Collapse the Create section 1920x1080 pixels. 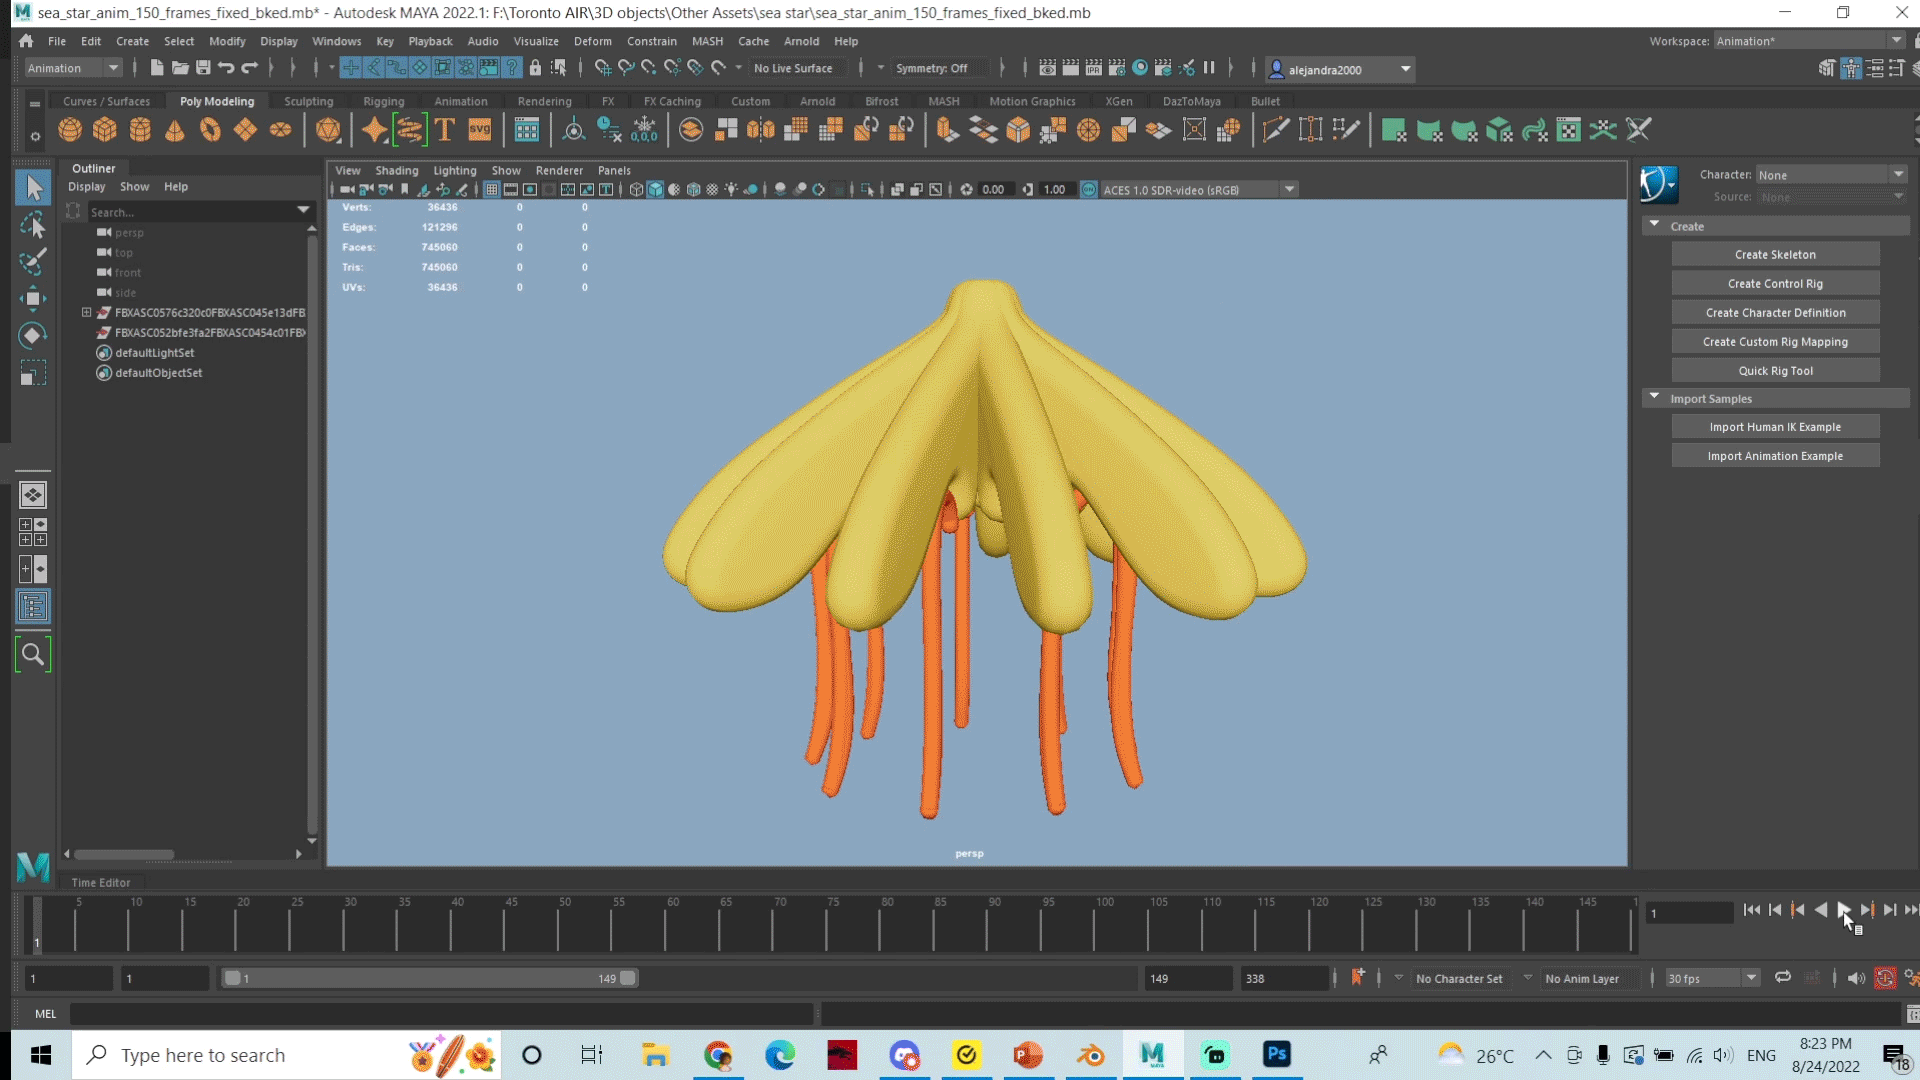(1655, 225)
